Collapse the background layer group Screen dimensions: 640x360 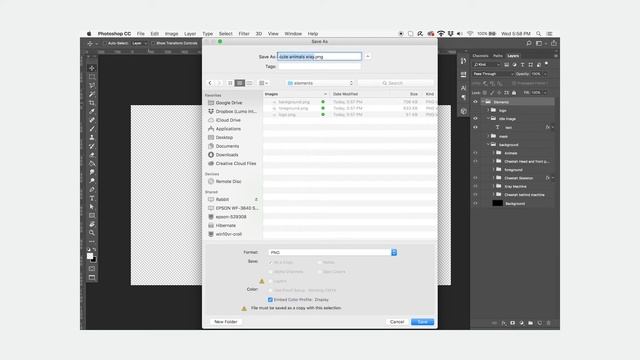pyautogui.click(x=488, y=144)
